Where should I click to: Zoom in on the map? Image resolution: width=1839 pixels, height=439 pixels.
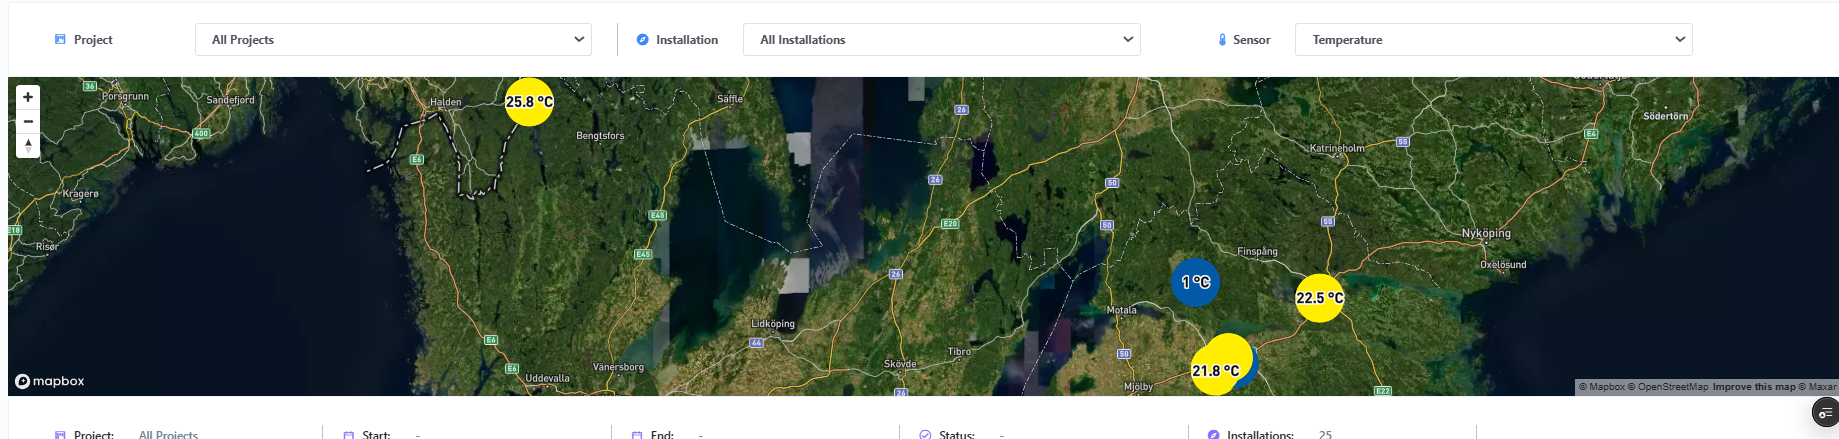pyautogui.click(x=28, y=97)
